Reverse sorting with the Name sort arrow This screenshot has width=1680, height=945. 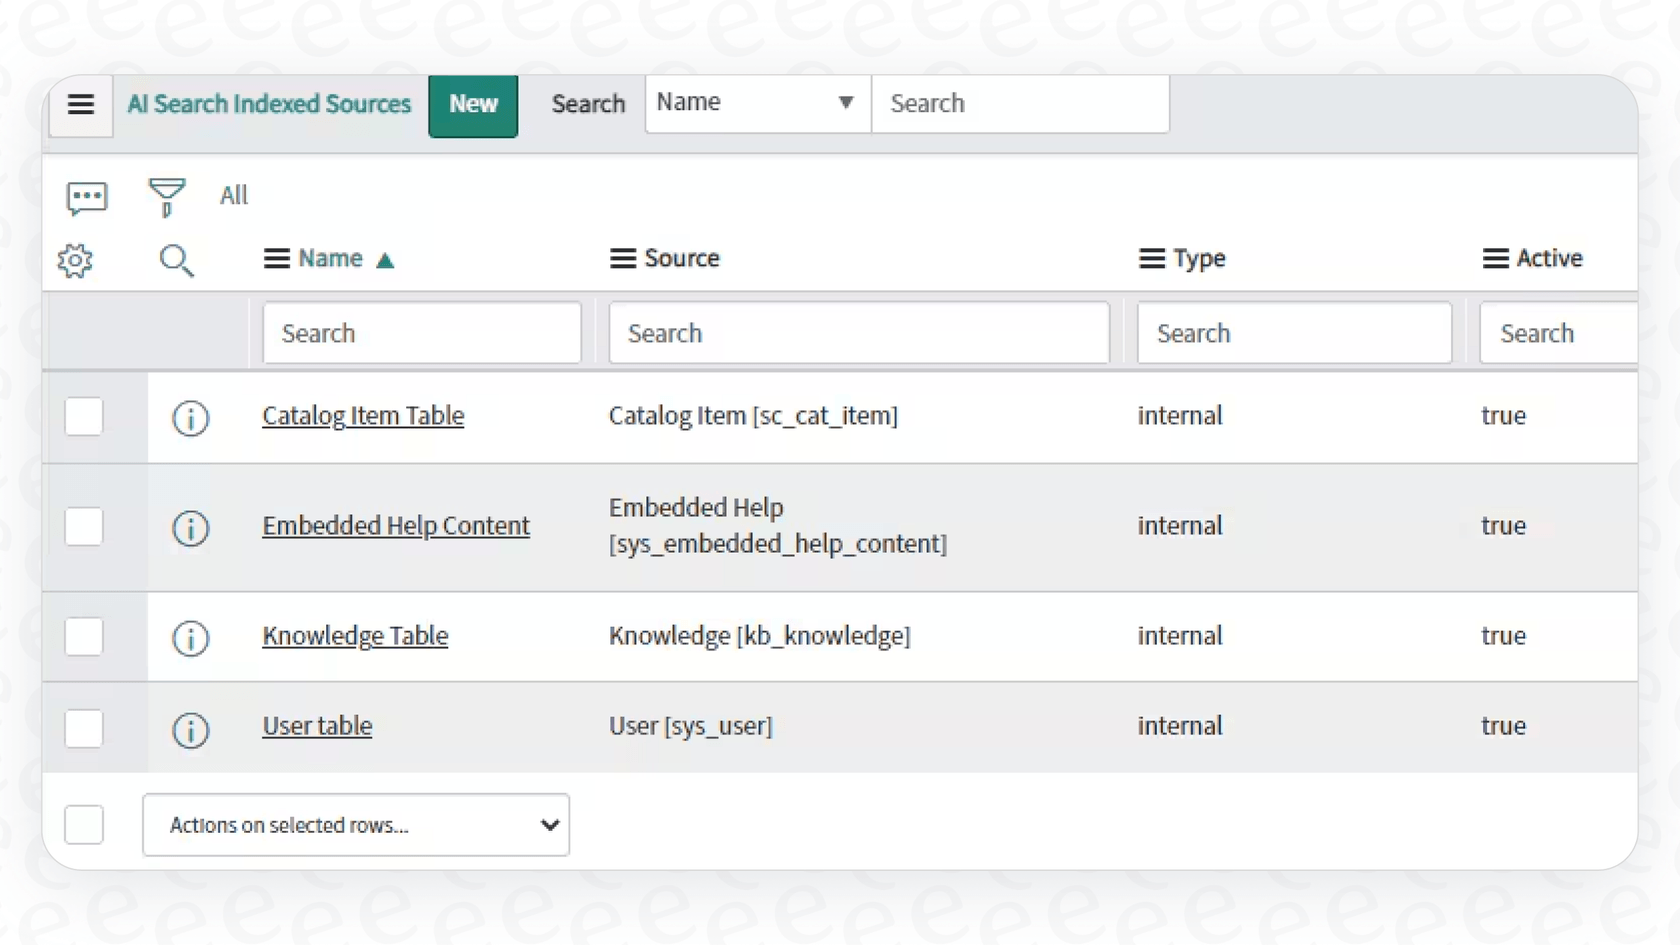click(x=386, y=258)
